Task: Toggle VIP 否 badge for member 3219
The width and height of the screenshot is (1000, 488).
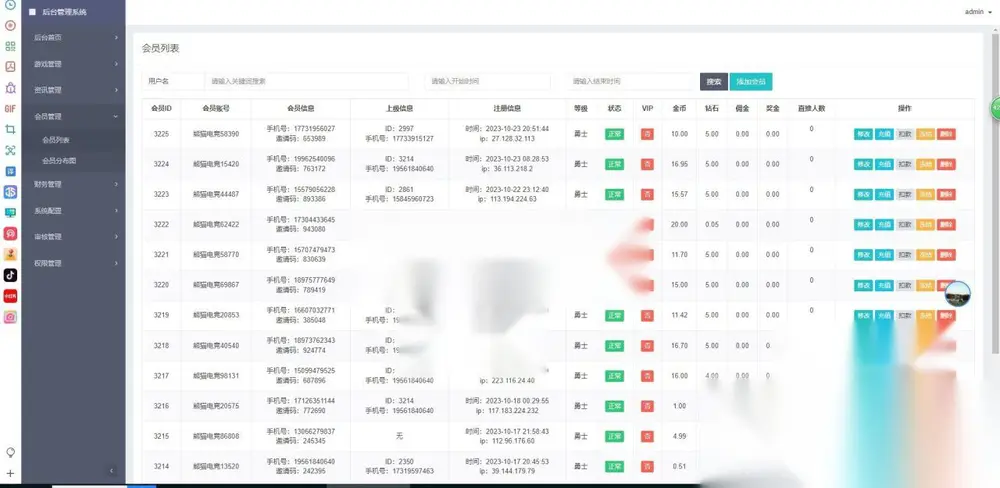Action: 647,315
